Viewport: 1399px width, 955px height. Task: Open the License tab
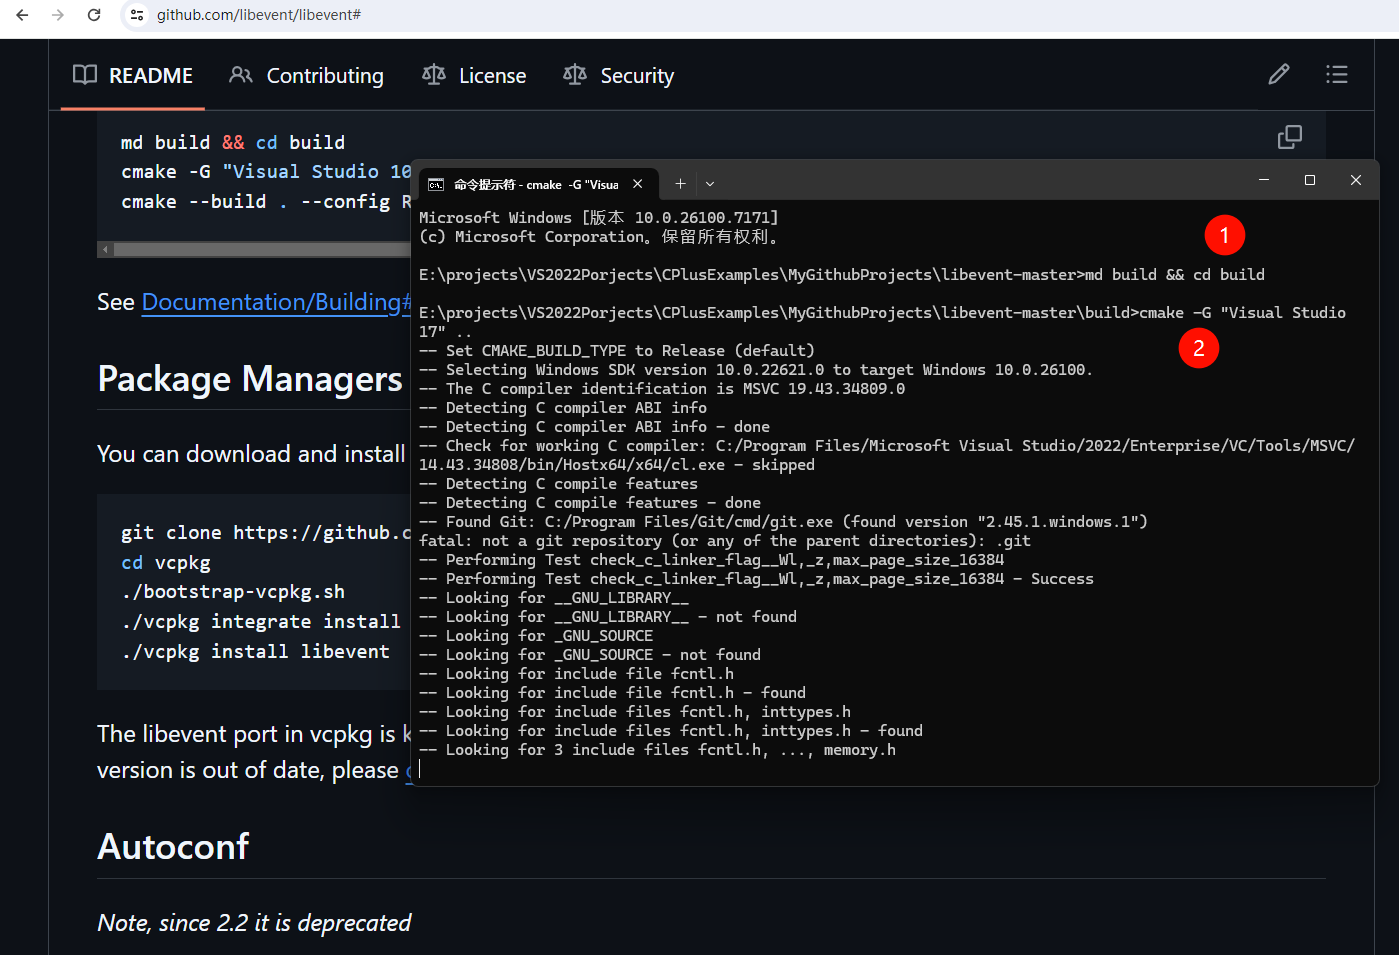474,76
